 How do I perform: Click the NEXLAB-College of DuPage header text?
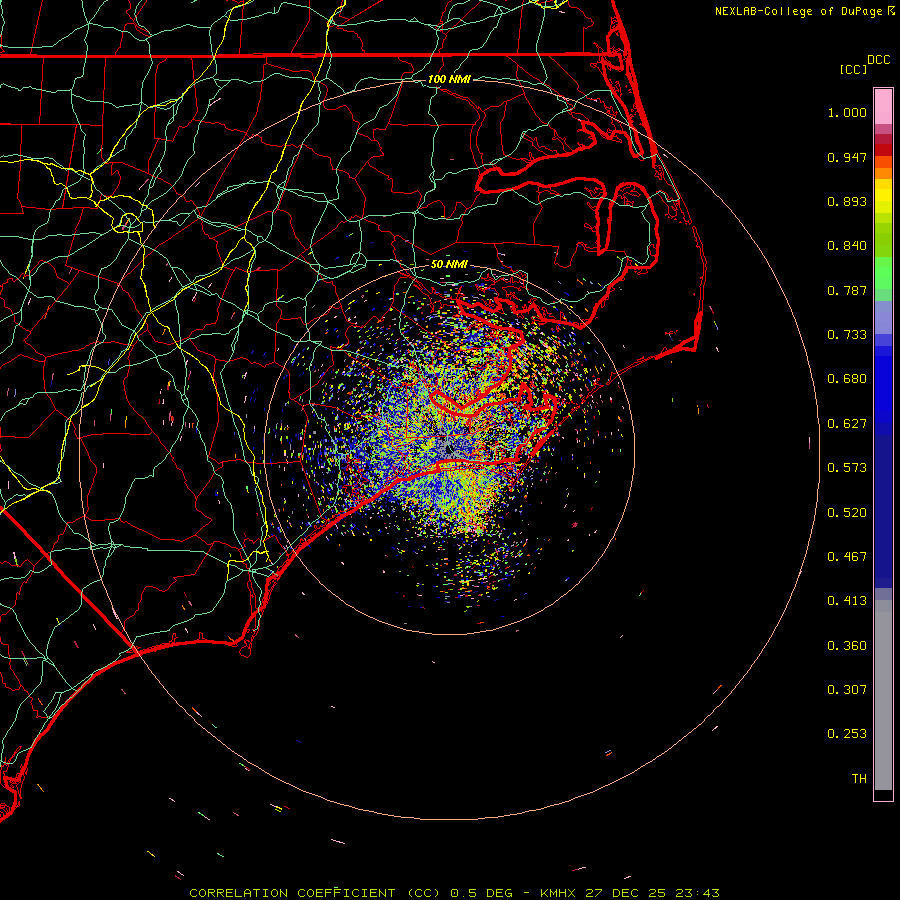798,11
